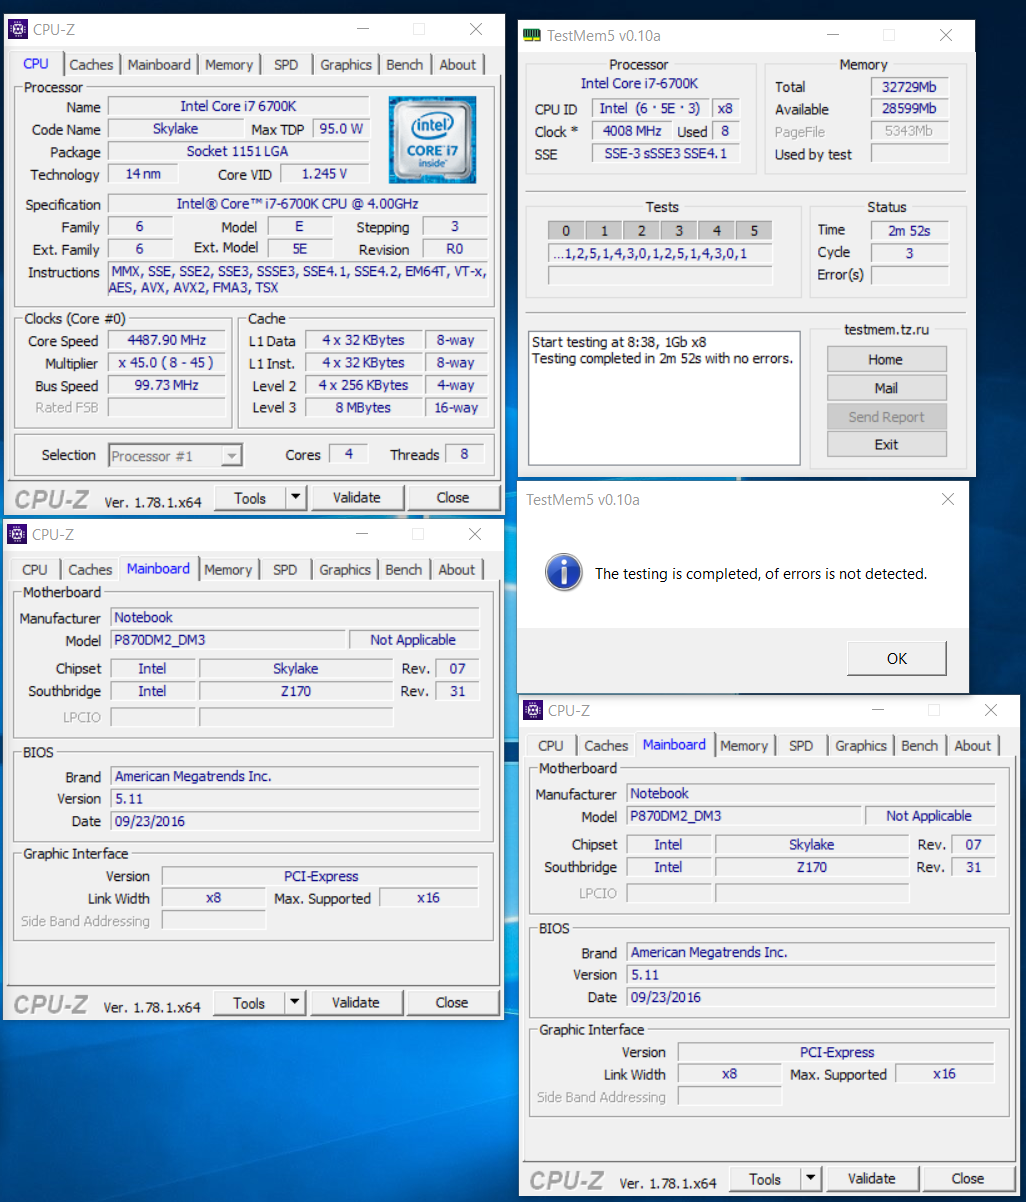Click the Name value Intel Core i7 6700K
Screen dimensions: 1026x1202
tap(238, 106)
